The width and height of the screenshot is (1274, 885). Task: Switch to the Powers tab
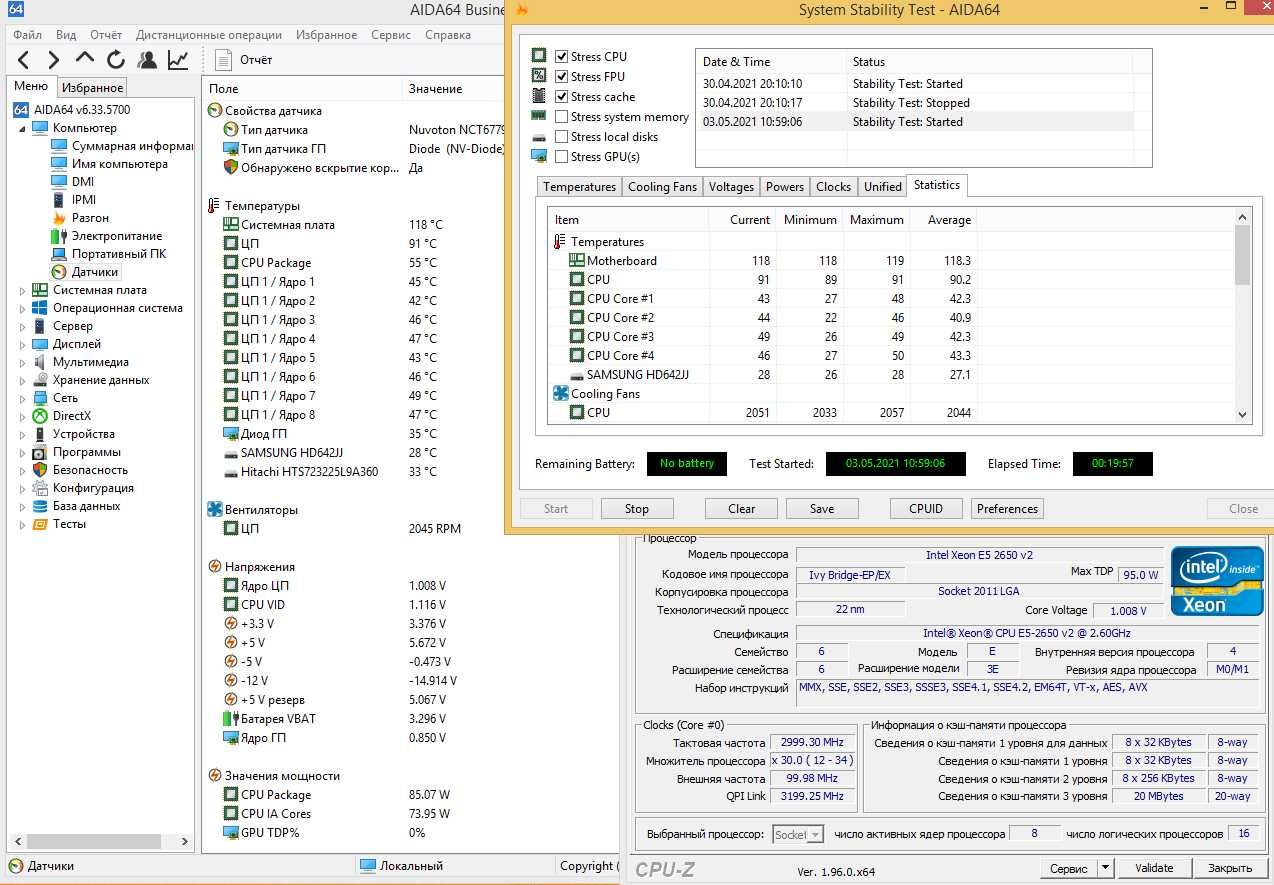point(785,187)
